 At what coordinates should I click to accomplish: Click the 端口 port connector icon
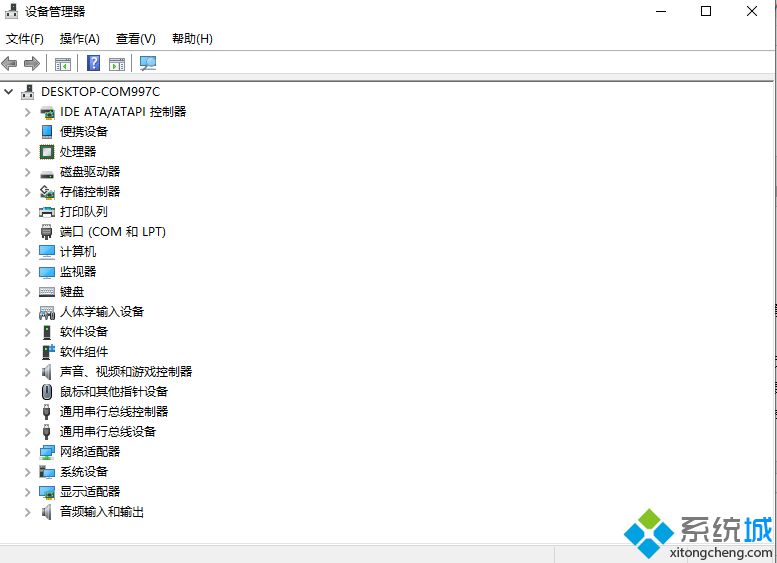tap(47, 232)
